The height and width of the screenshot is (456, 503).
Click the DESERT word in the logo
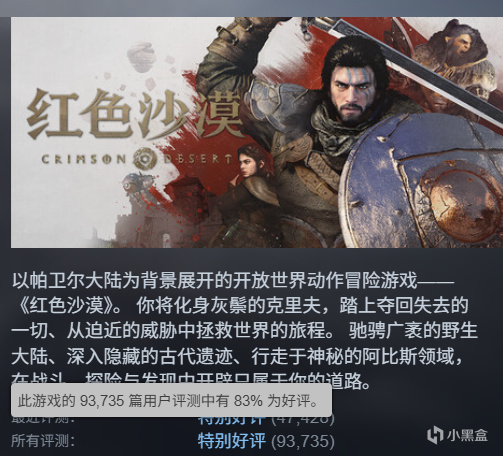[197, 159]
